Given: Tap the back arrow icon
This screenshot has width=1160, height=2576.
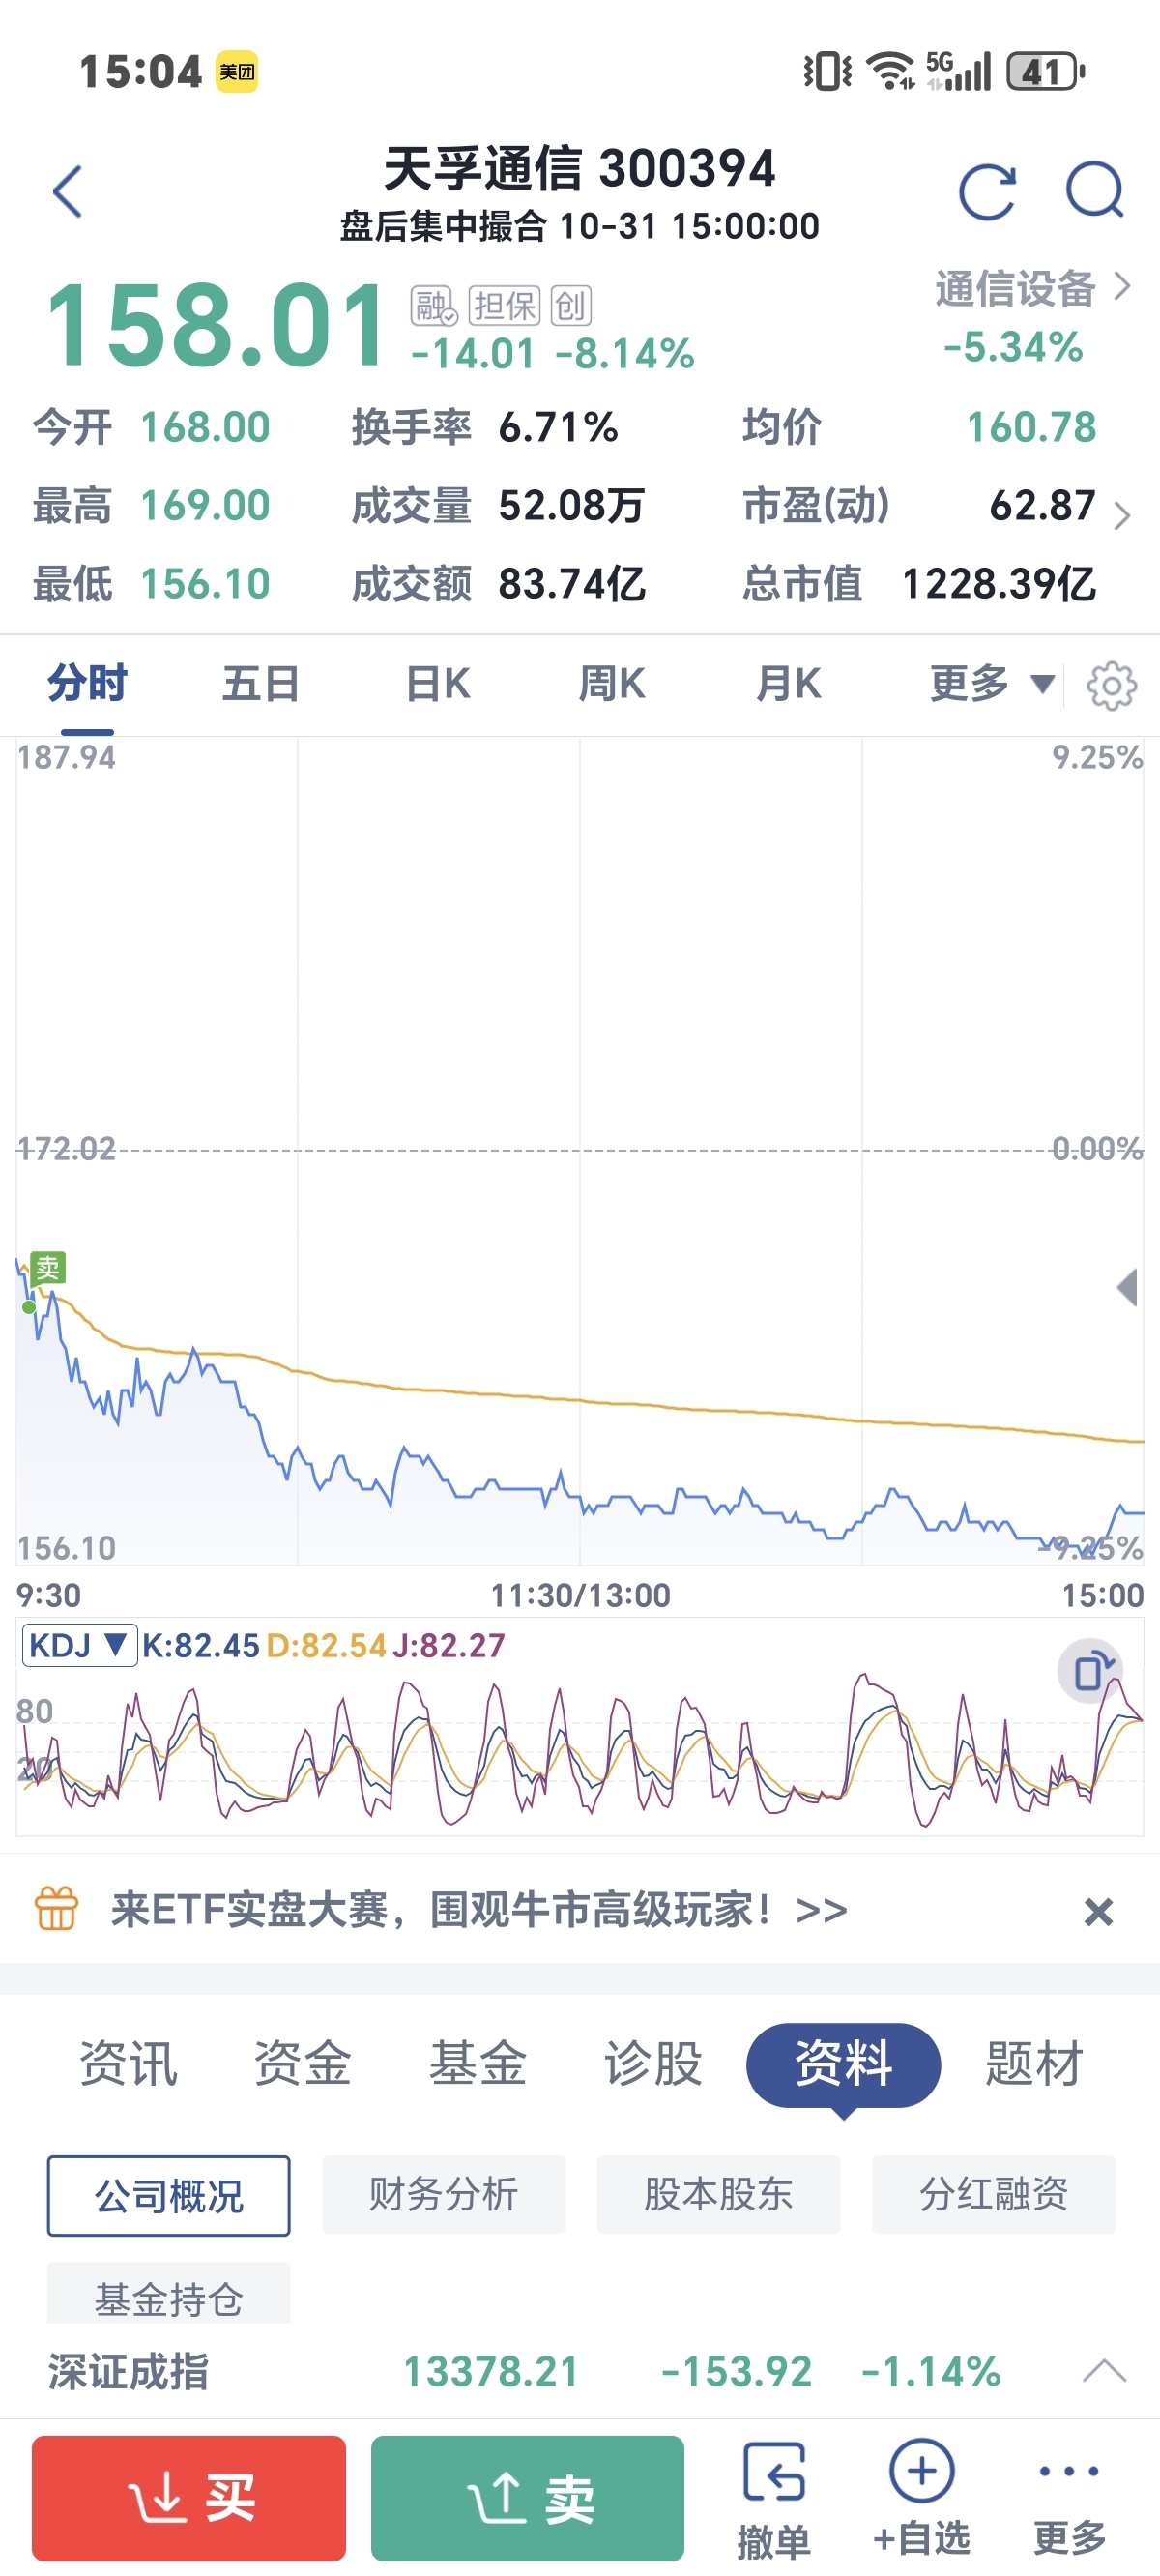Looking at the screenshot, I should coord(68,191).
